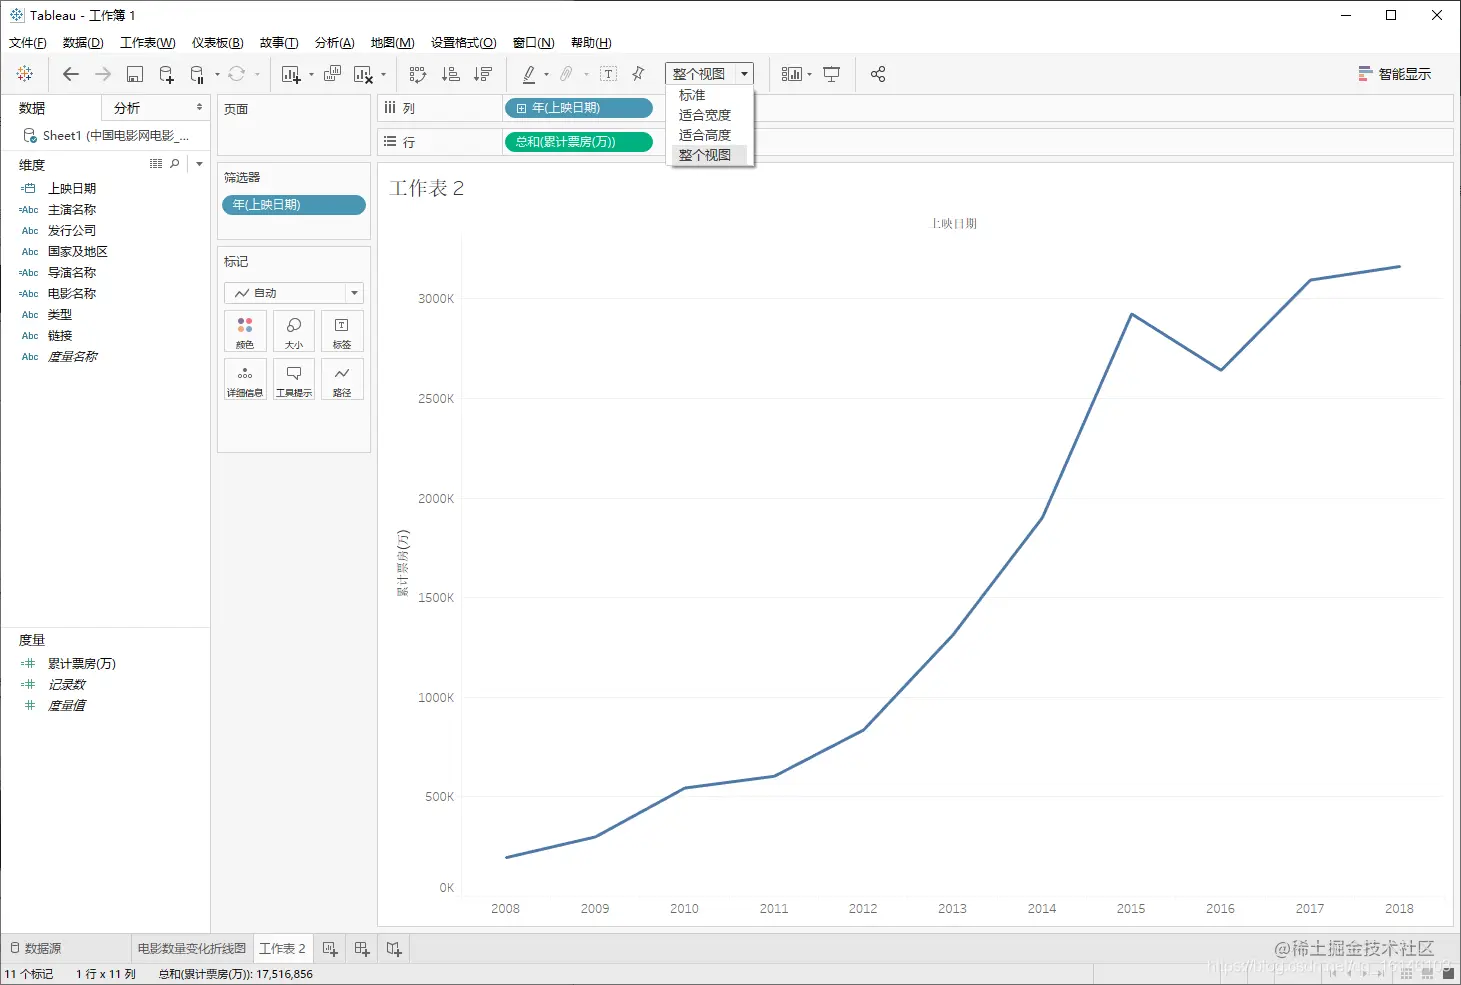Open the dropdown arrow next to new worksheet icon
The height and width of the screenshot is (985, 1461).
(x=311, y=74)
